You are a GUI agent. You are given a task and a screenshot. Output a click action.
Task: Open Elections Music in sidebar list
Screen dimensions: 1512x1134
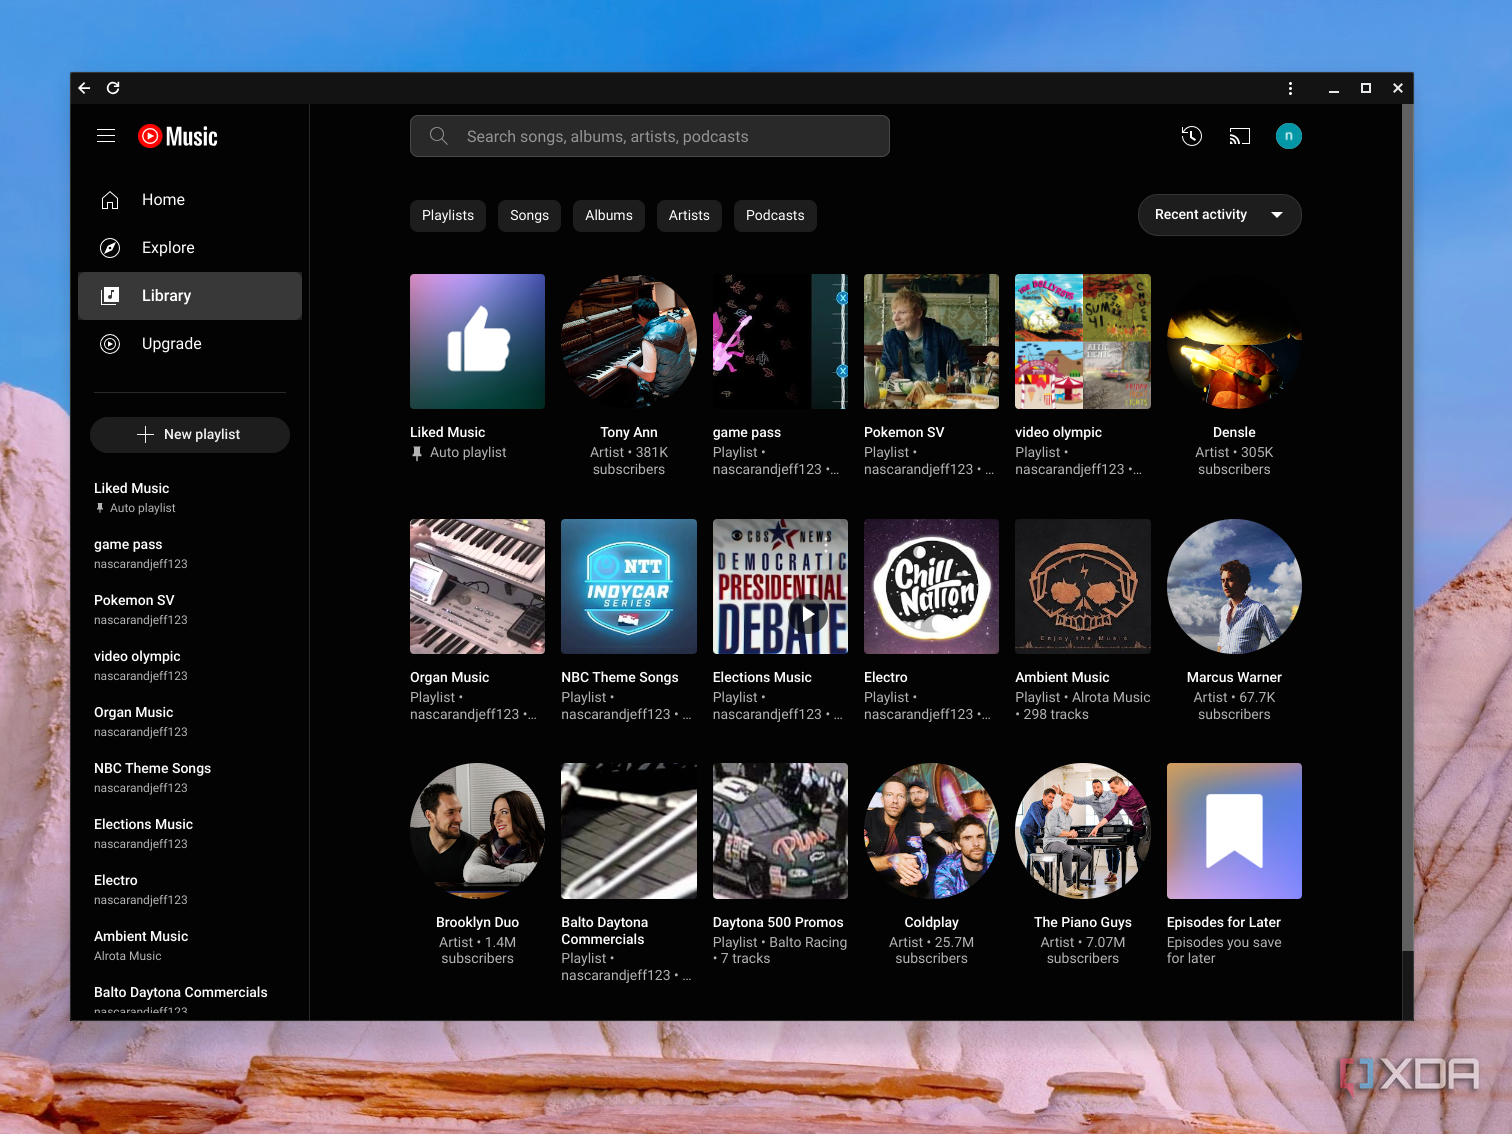tap(190, 833)
